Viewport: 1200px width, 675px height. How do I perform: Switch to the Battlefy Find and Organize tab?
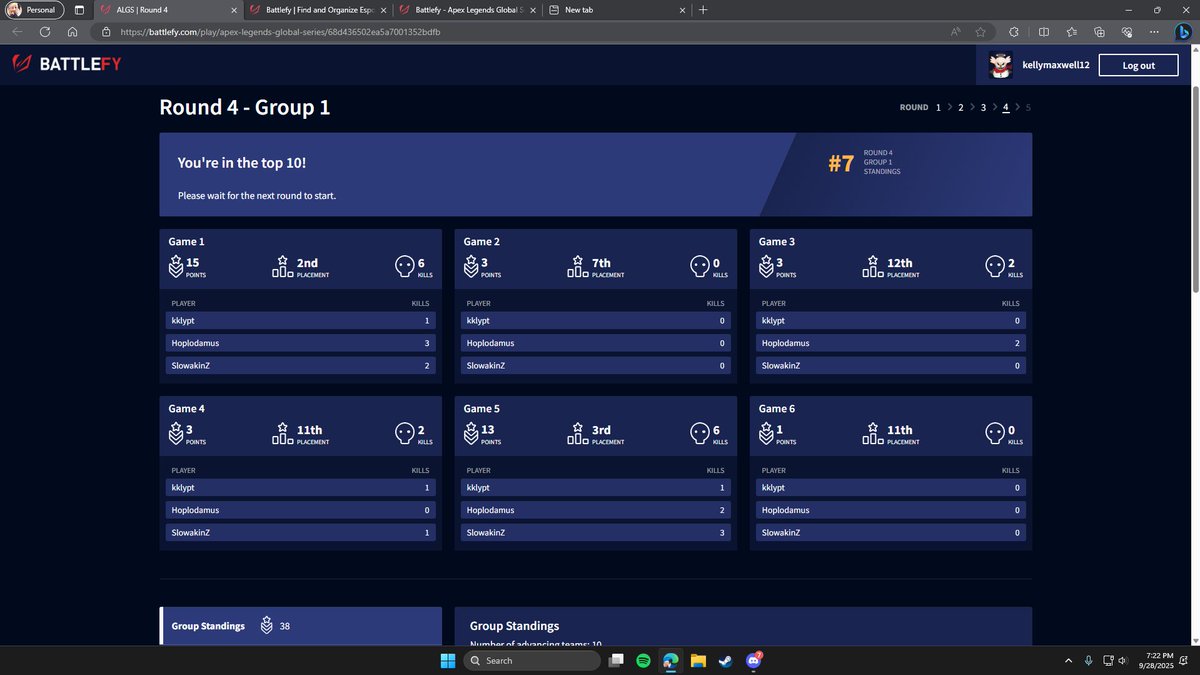(x=319, y=10)
